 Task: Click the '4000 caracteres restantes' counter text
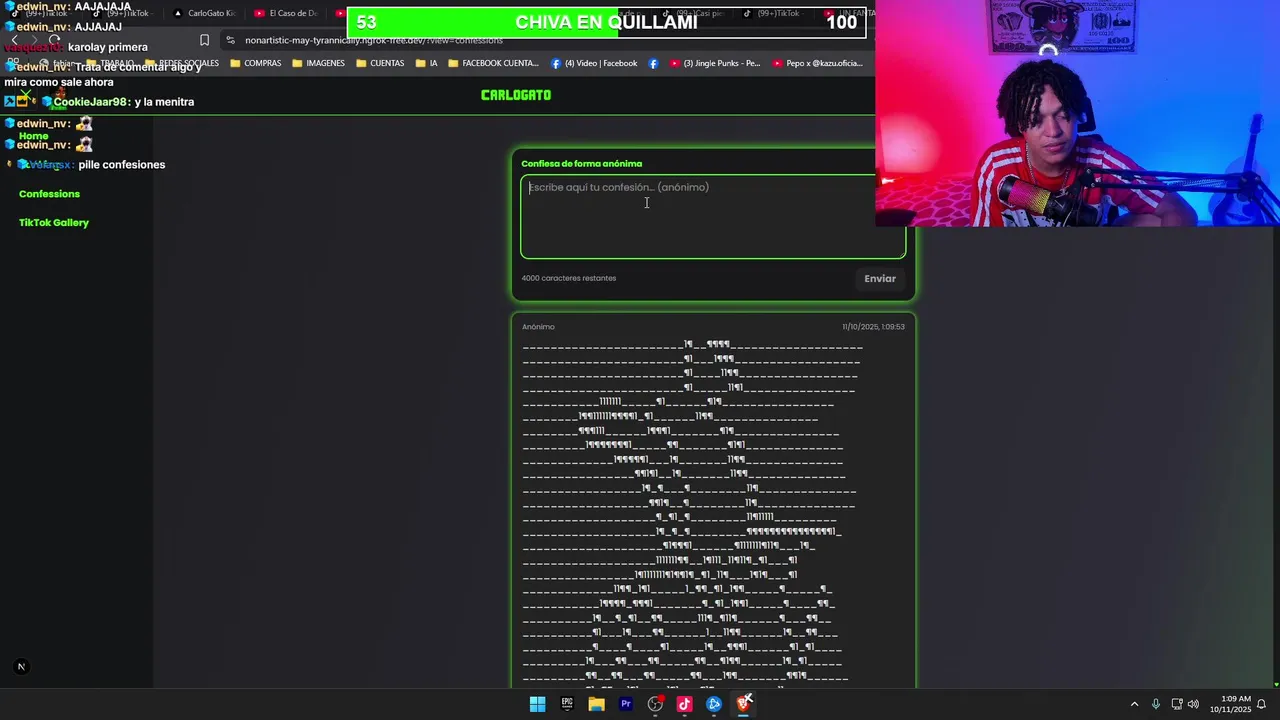pos(569,278)
